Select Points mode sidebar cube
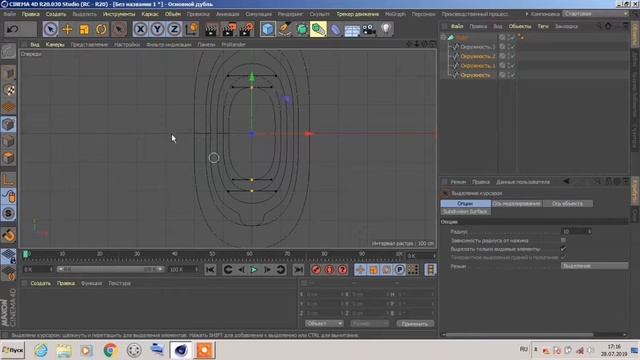The height and width of the screenshot is (360, 640). click(9, 124)
